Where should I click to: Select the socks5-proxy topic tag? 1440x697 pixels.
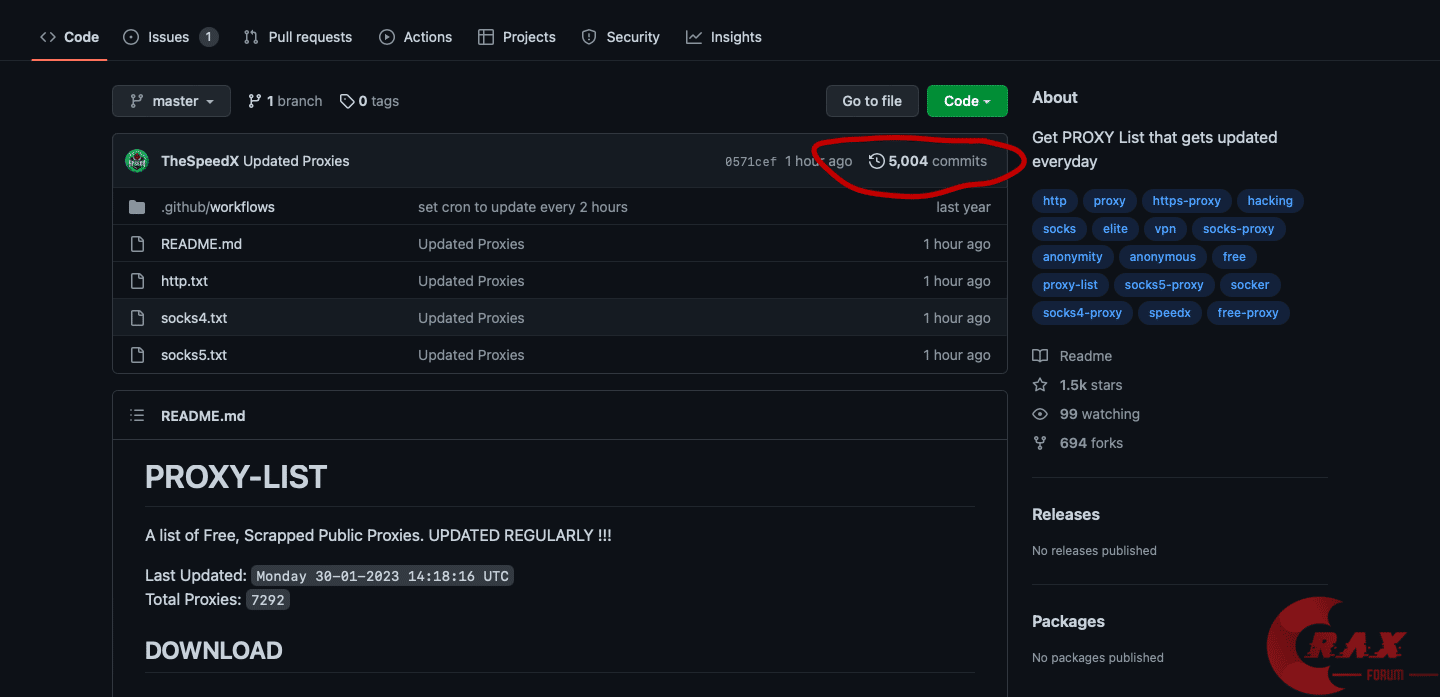pyautogui.click(x=1163, y=285)
